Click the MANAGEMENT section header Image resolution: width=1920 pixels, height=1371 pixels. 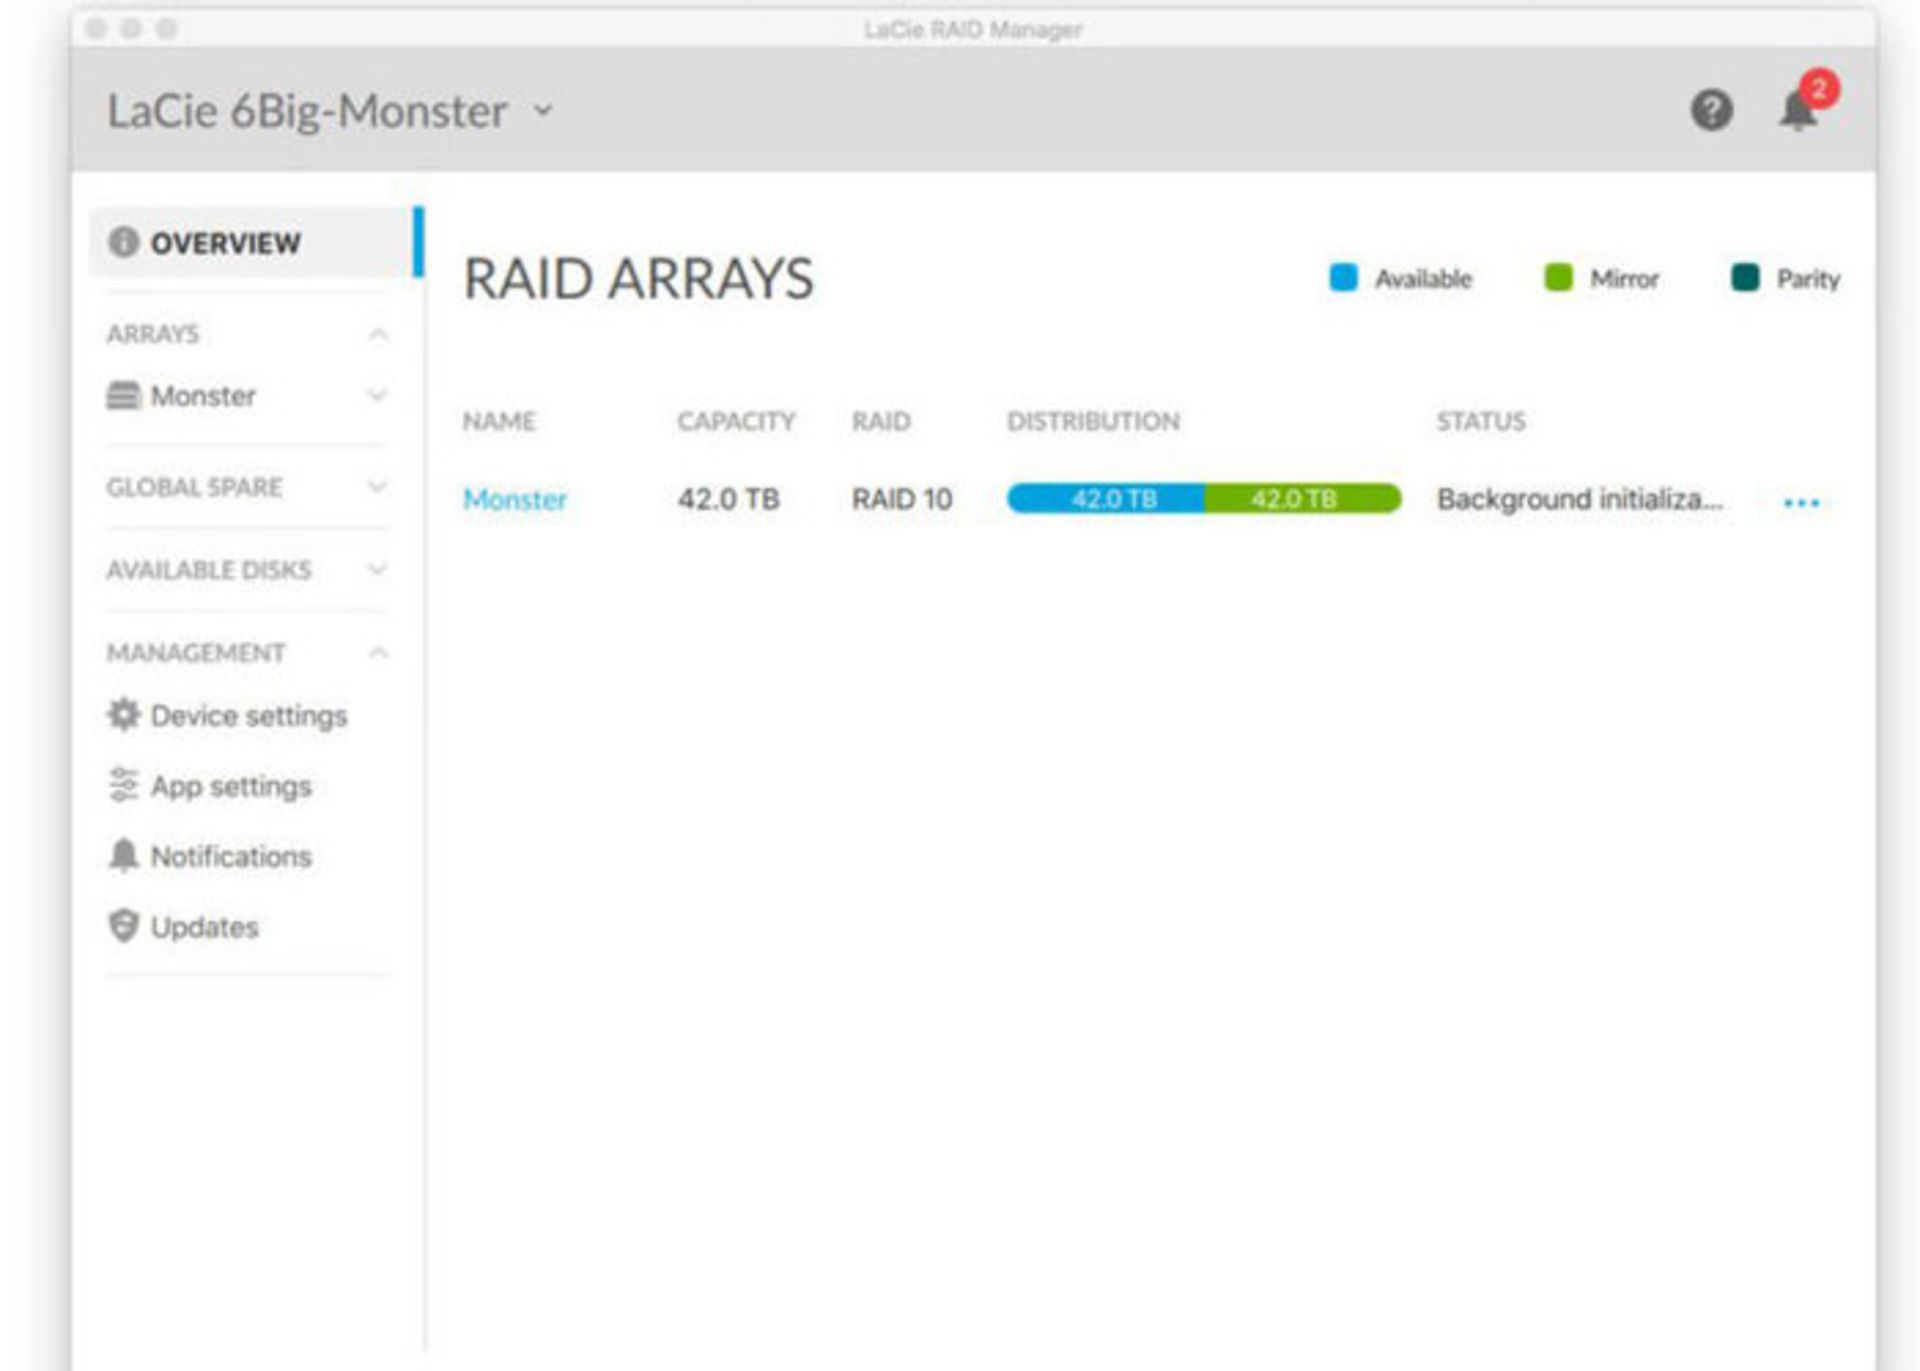[x=196, y=653]
